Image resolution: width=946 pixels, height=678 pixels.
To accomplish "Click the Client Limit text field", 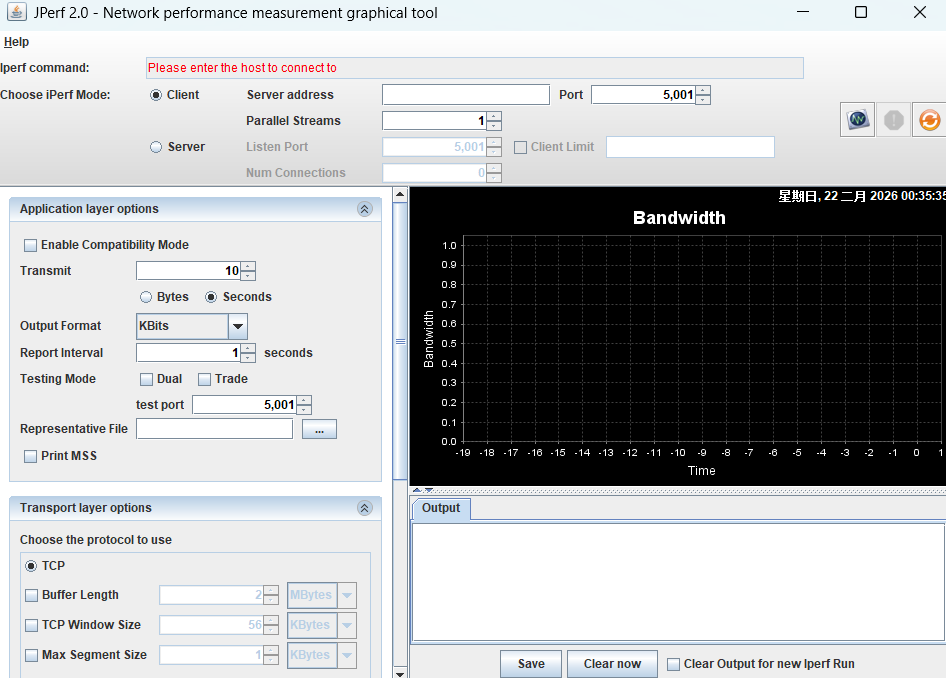I will [x=690, y=147].
